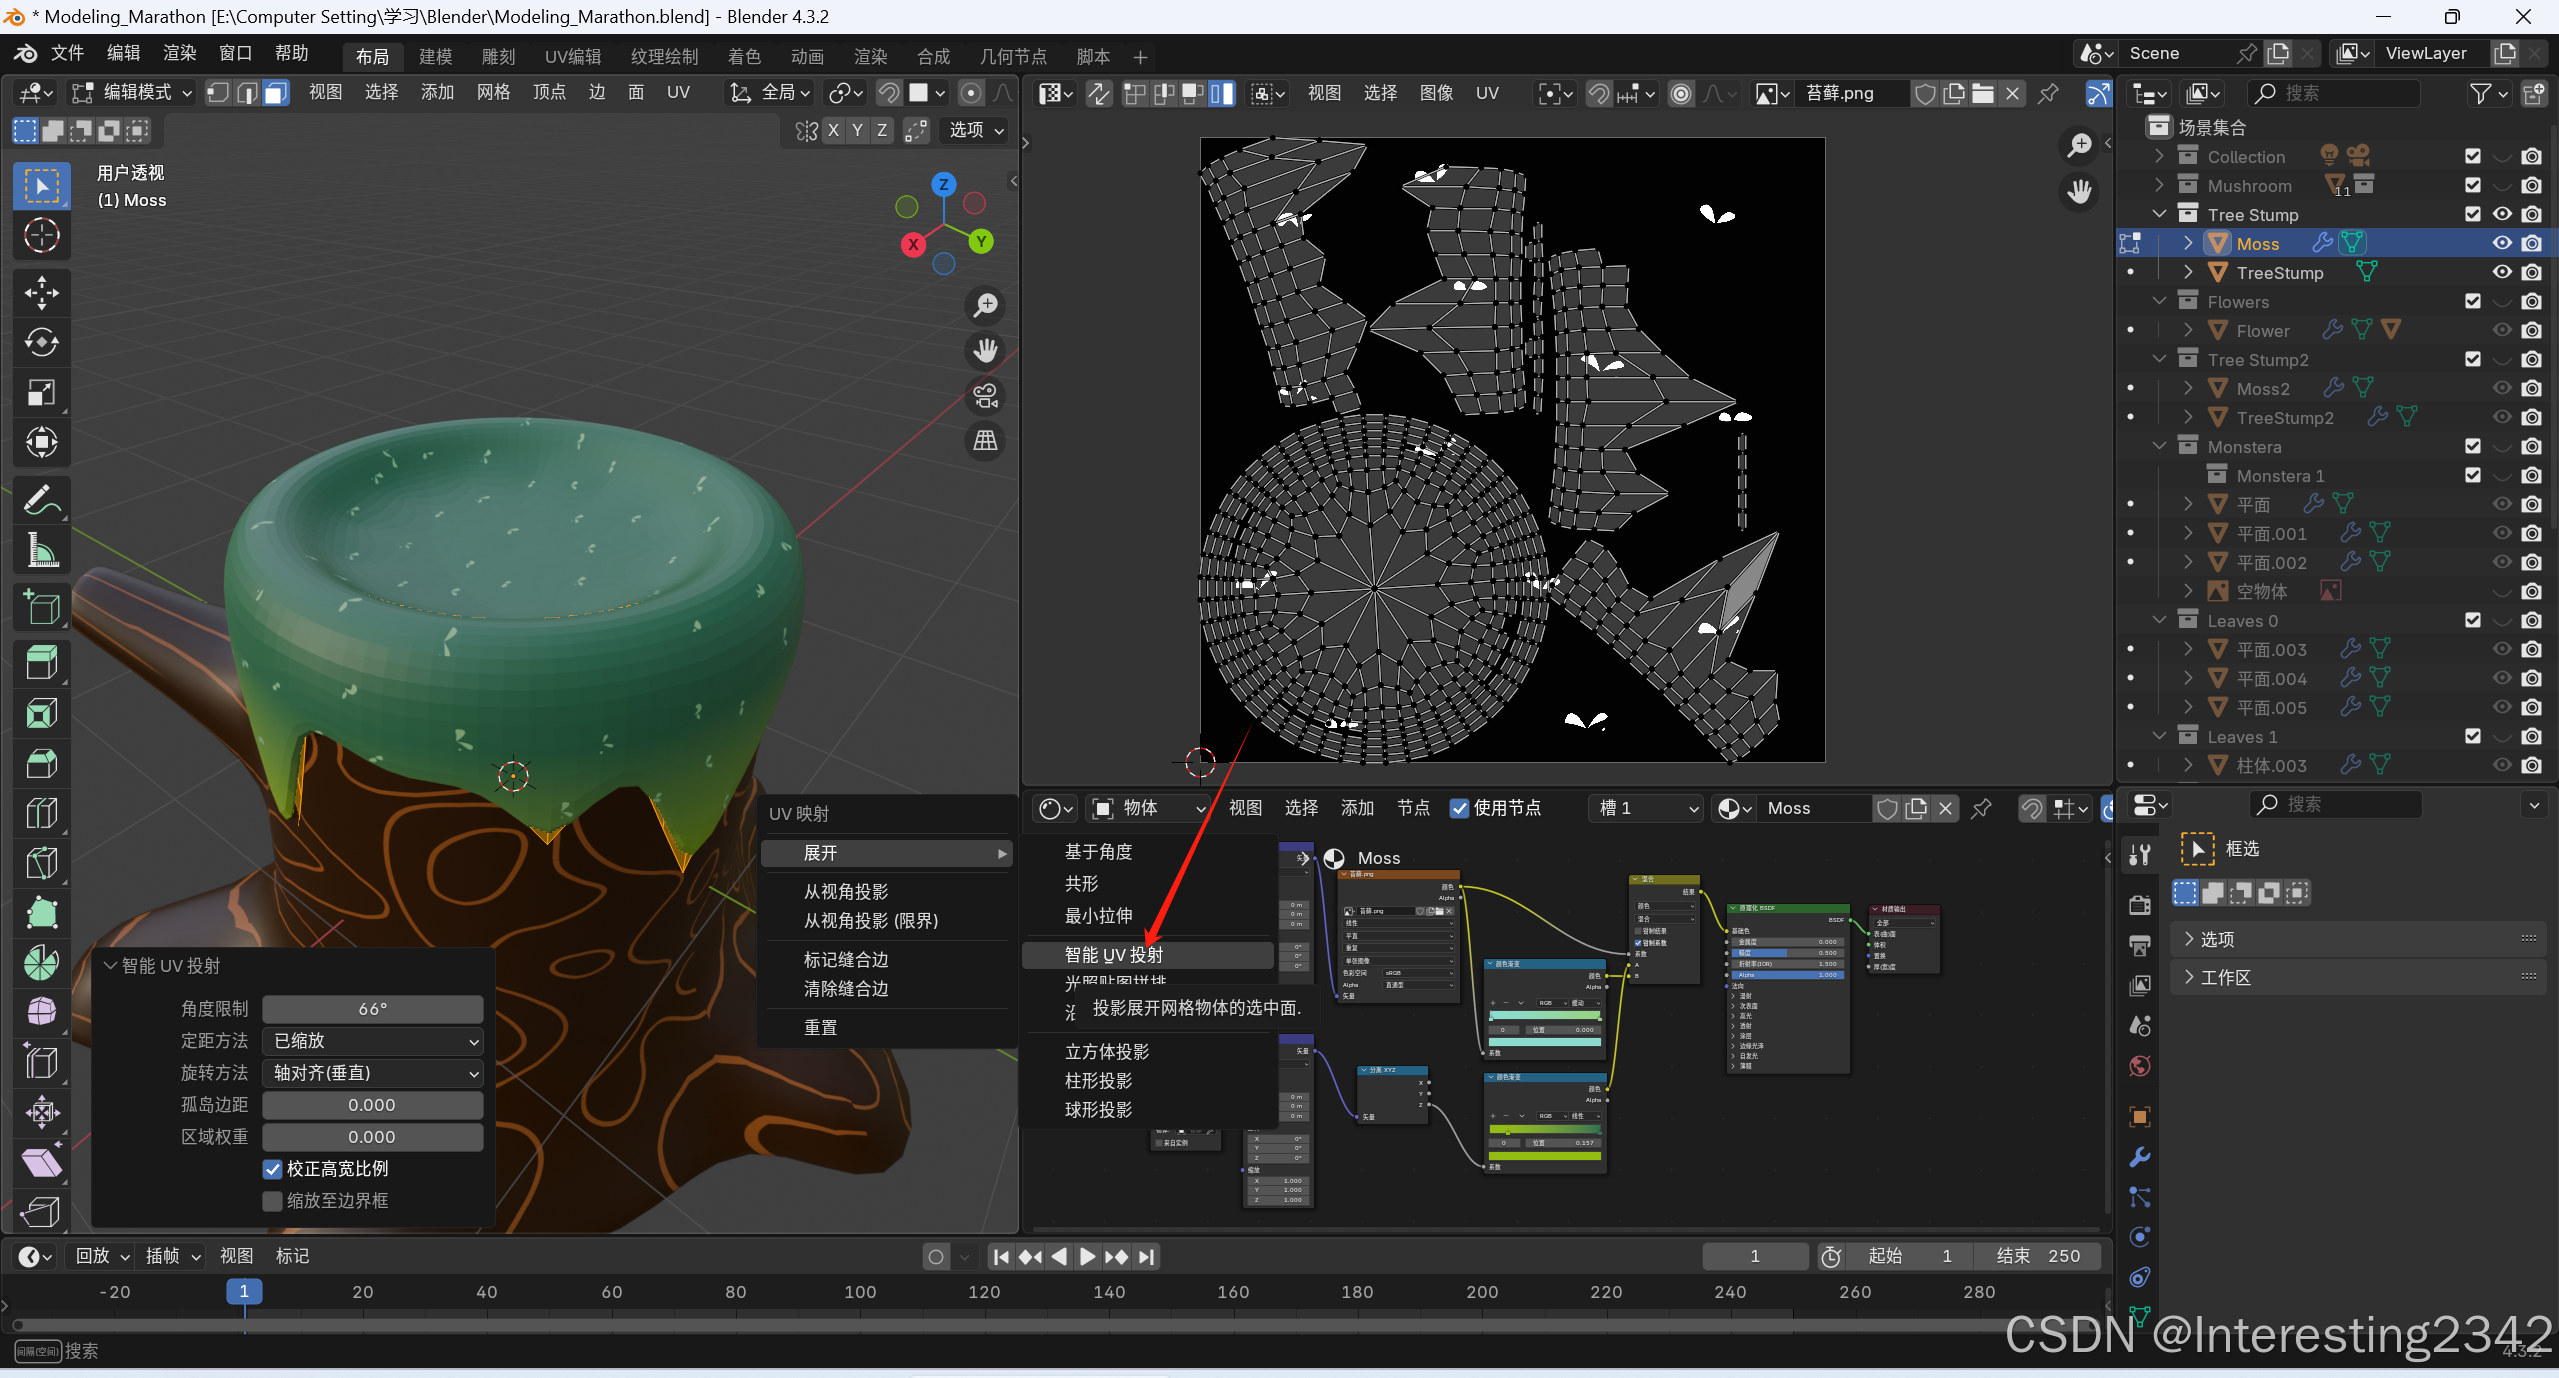Image resolution: width=2559 pixels, height=1378 pixels.
Task: Enable the 缩放至边界框 checkbox
Action: [272, 1201]
